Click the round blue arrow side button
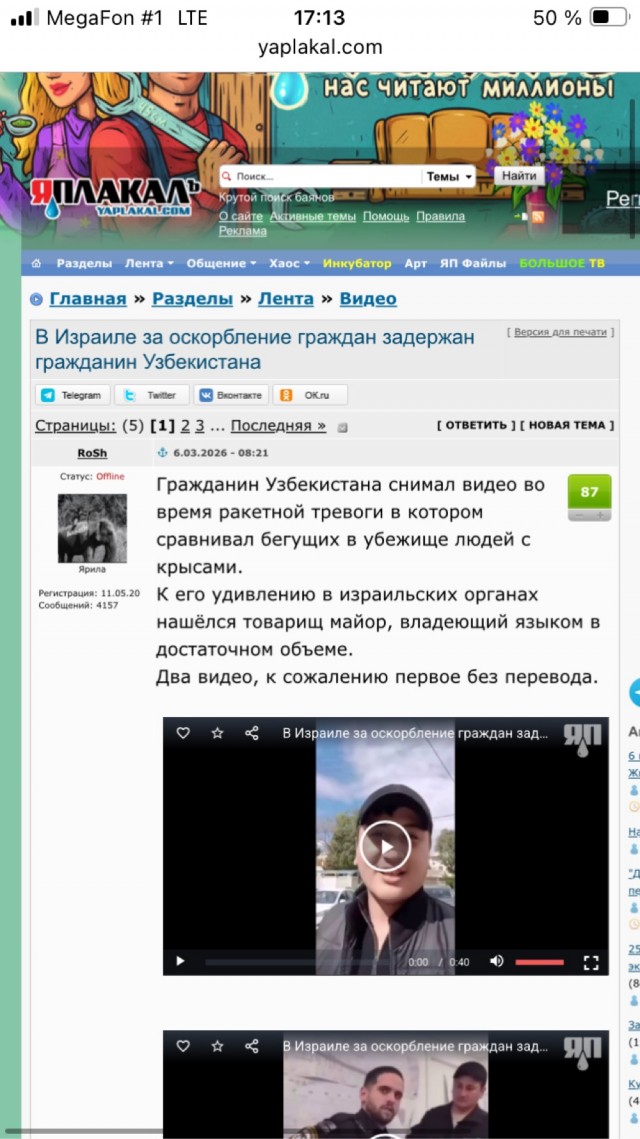 click(635, 692)
